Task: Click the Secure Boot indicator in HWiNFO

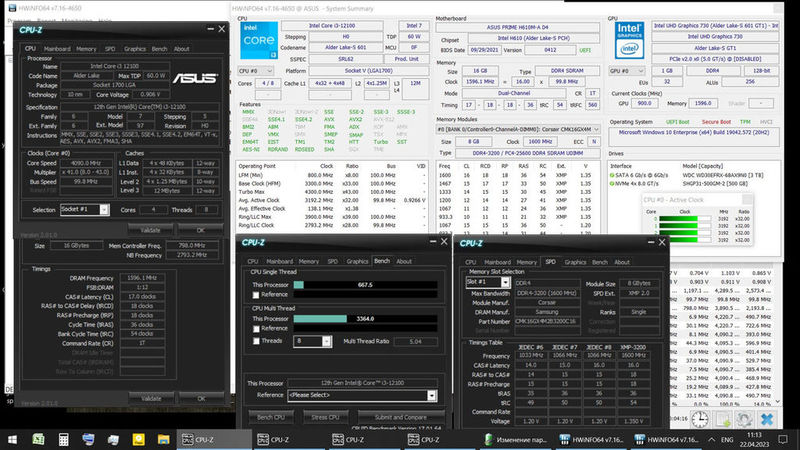Action: 716,122
